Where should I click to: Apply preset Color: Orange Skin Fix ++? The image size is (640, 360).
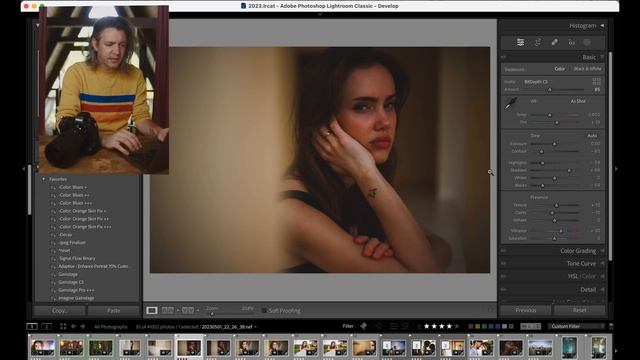[83, 219]
